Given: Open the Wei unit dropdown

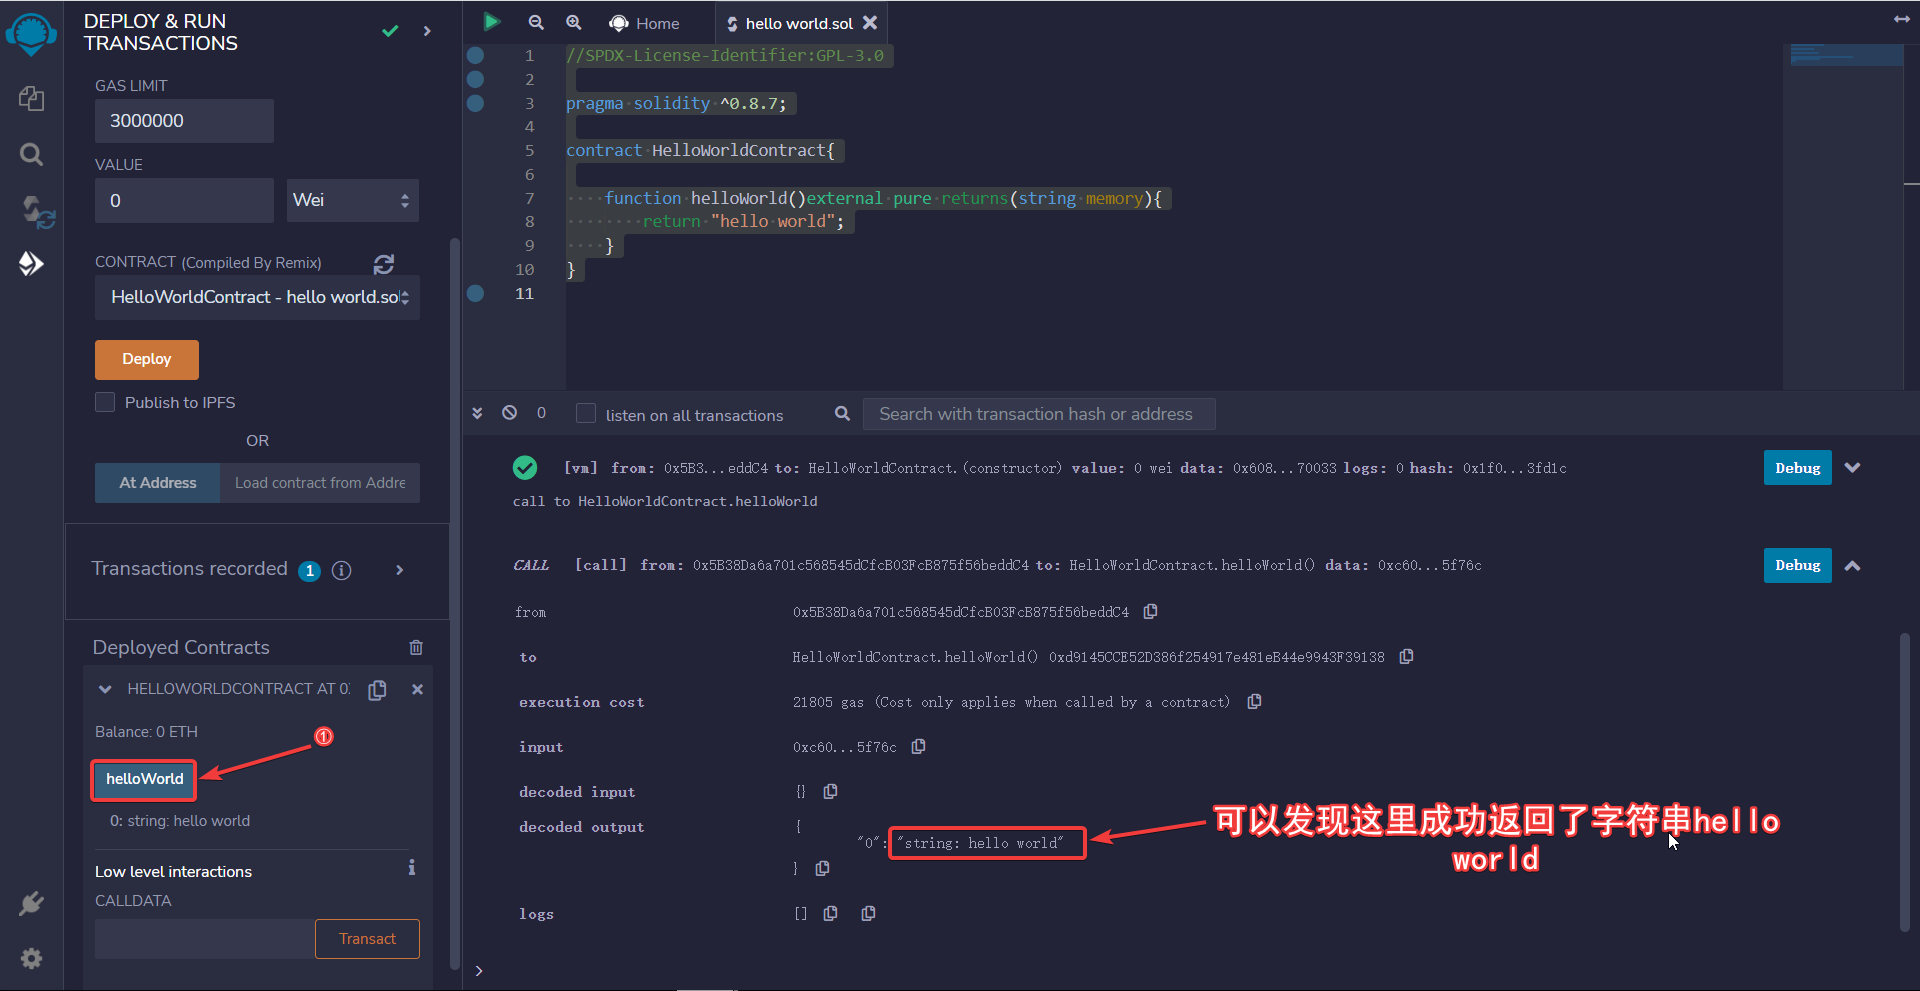Looking at the screenshot, I should pos(352,200).
